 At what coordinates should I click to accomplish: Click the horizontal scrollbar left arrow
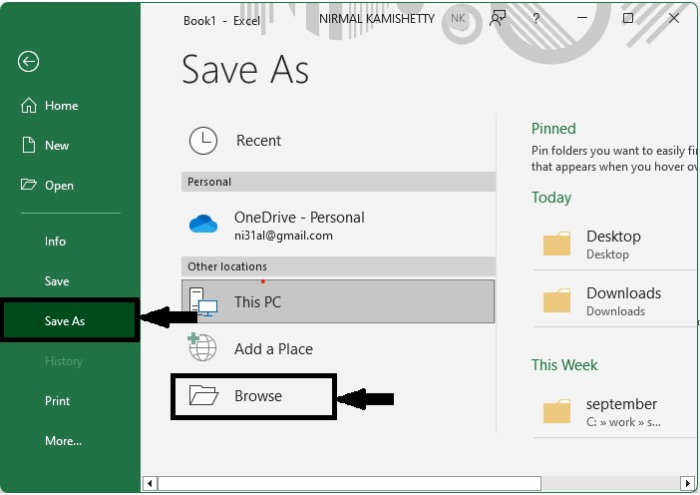[150, 483]
